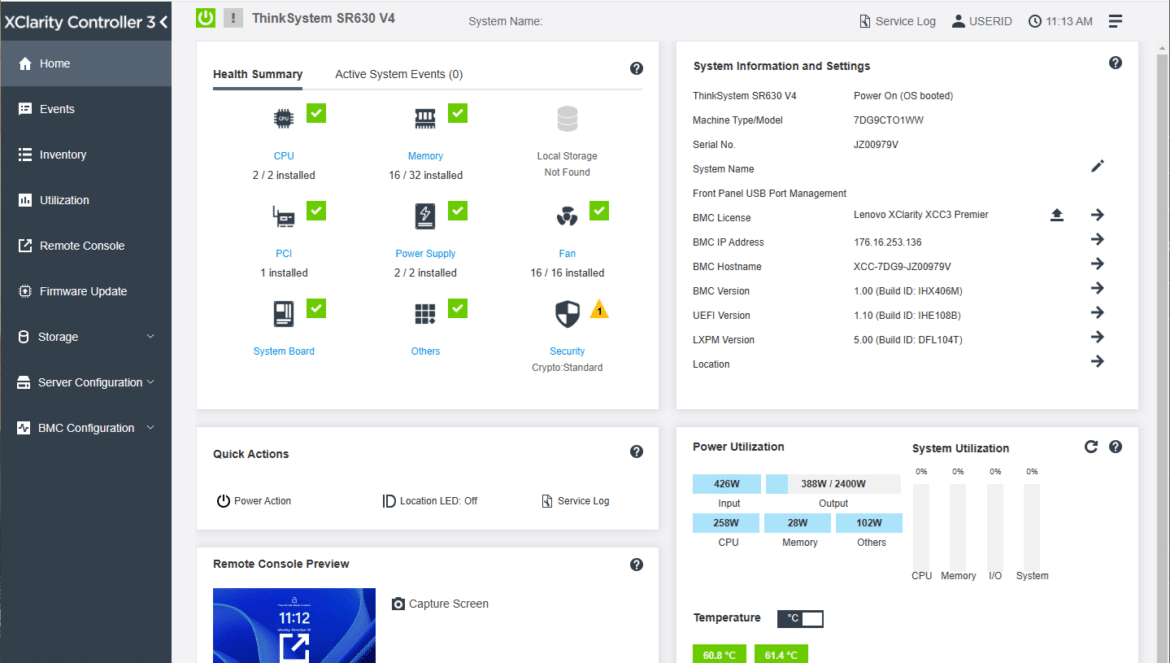Screen dimensions: 1170x663
Task: Open help for Quick Actions panel
Action: tap(636, 451)
